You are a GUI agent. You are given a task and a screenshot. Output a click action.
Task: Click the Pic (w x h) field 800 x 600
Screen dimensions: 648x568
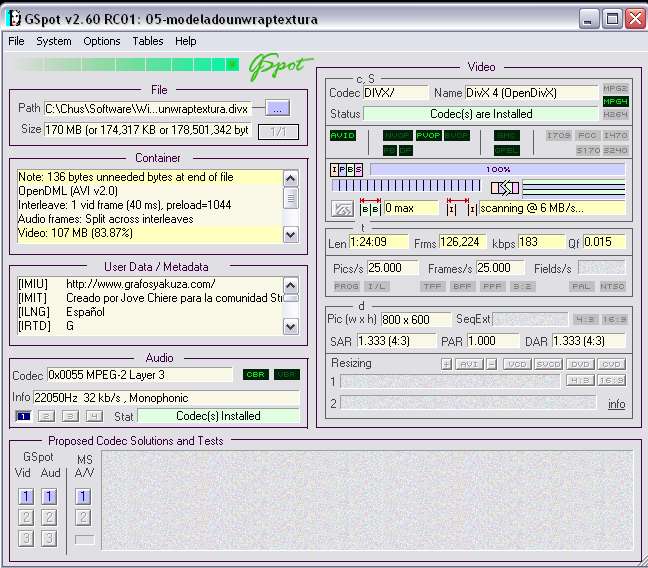416,320
